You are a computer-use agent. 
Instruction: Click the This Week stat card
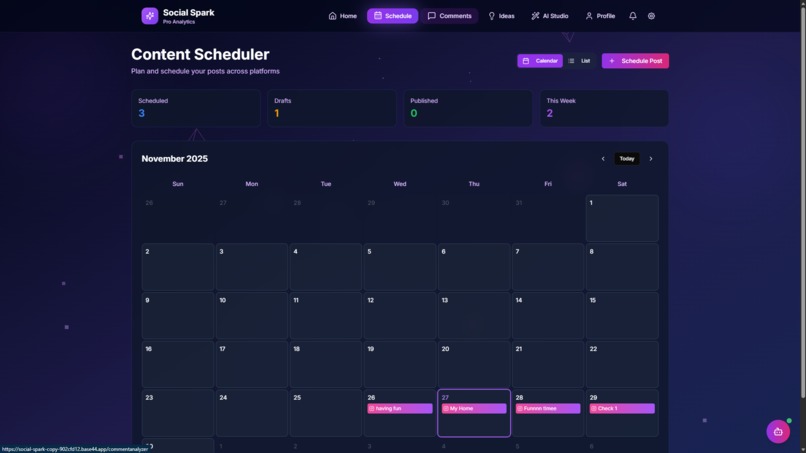tap(604, 108)
